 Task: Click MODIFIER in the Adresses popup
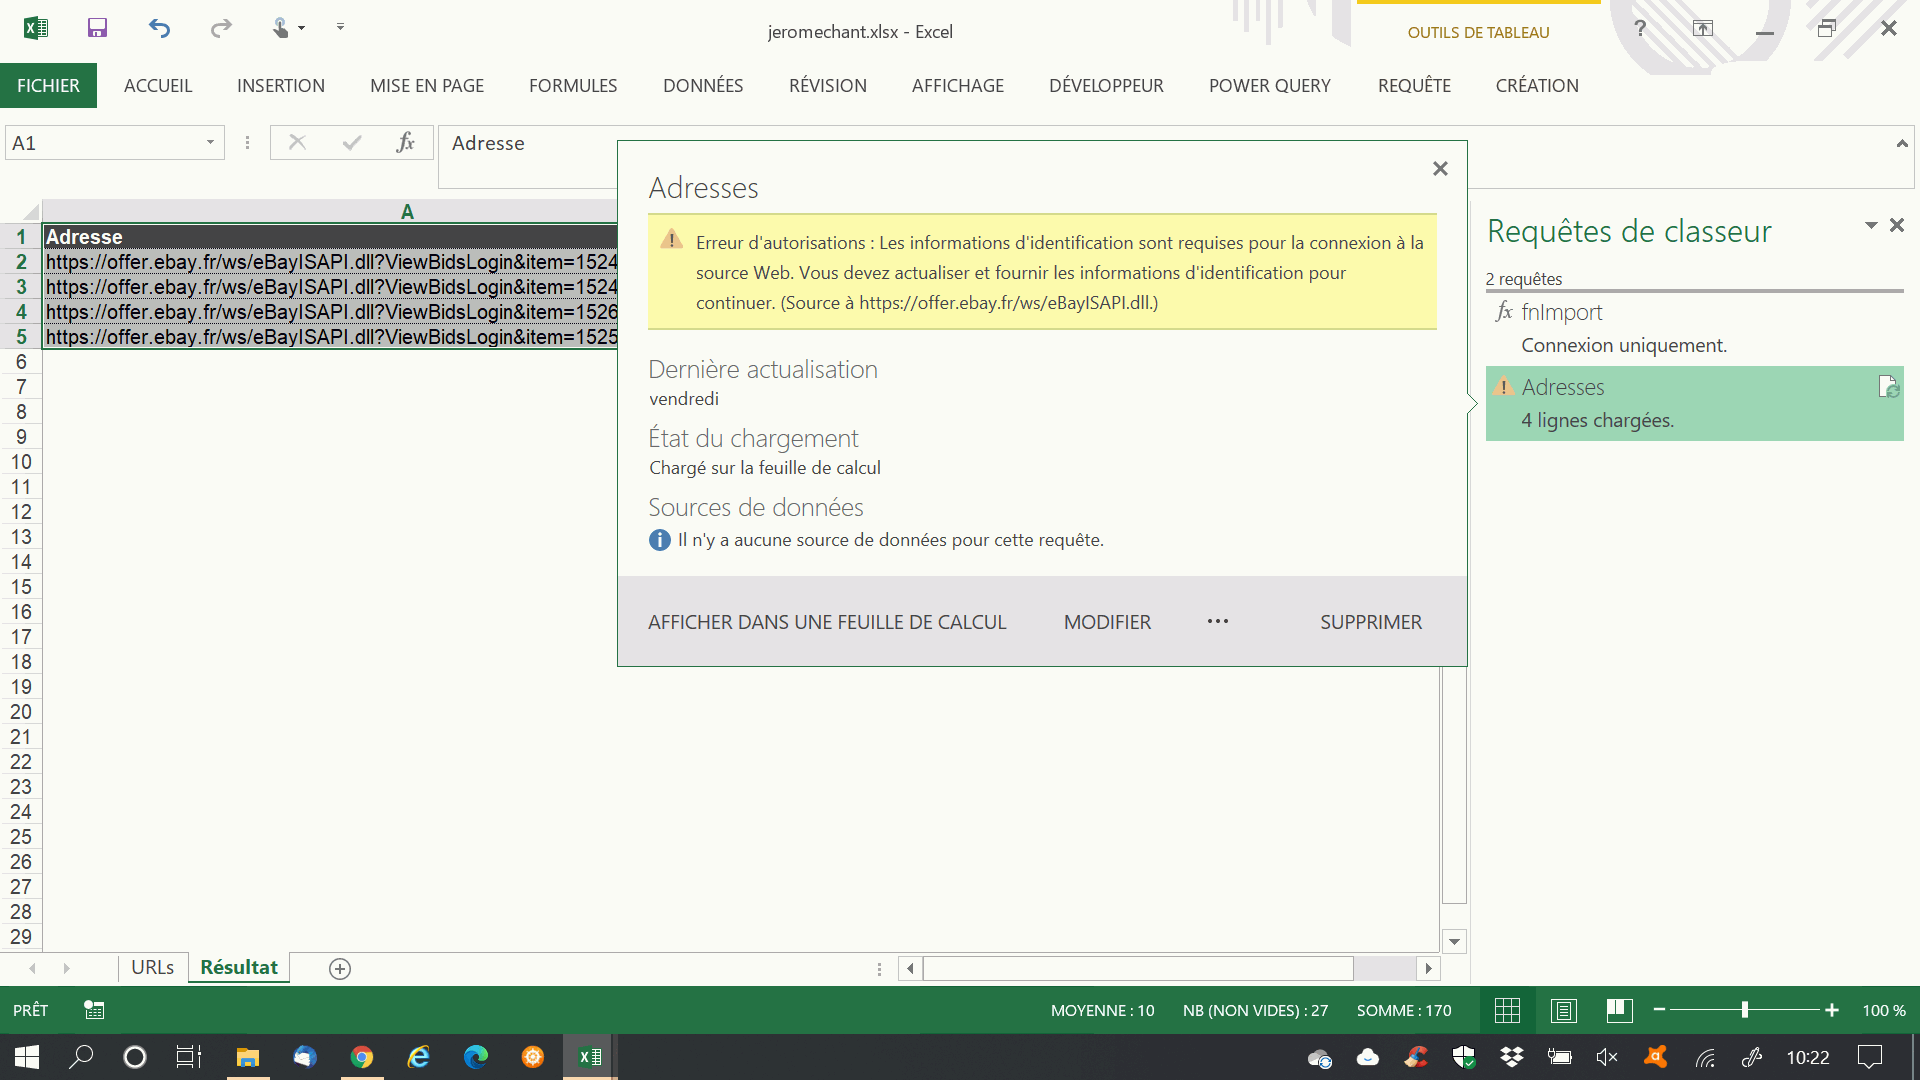1107,622
